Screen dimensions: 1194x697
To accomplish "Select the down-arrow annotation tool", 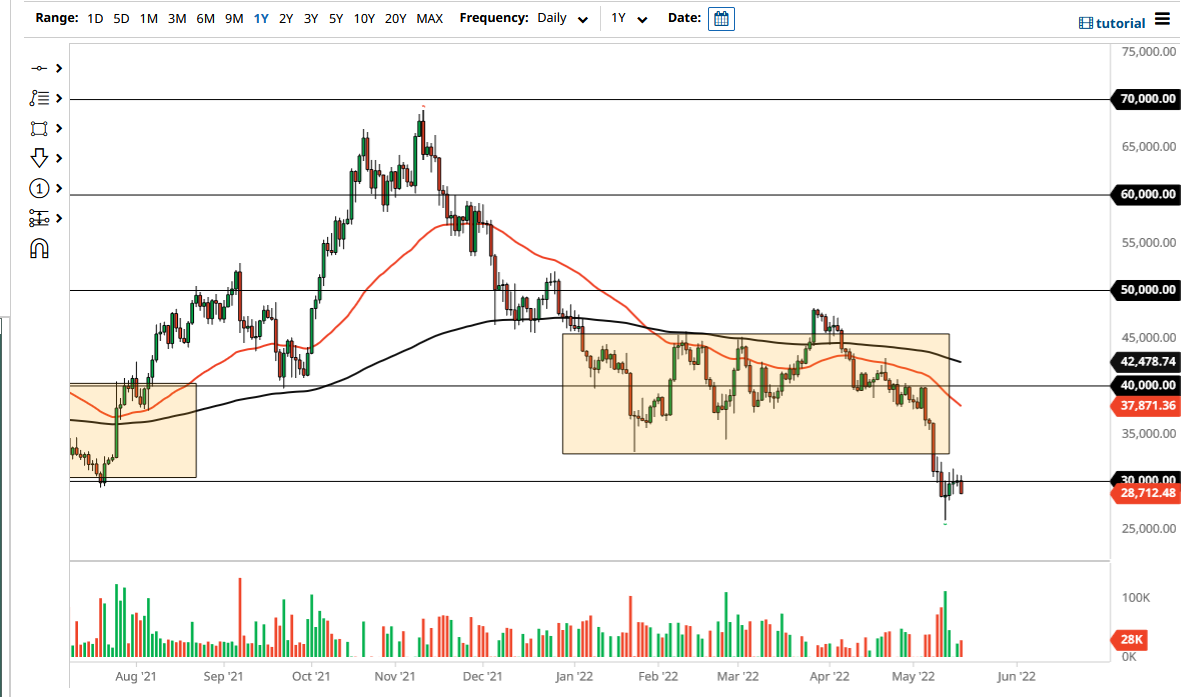I will (x=38, y=158).
